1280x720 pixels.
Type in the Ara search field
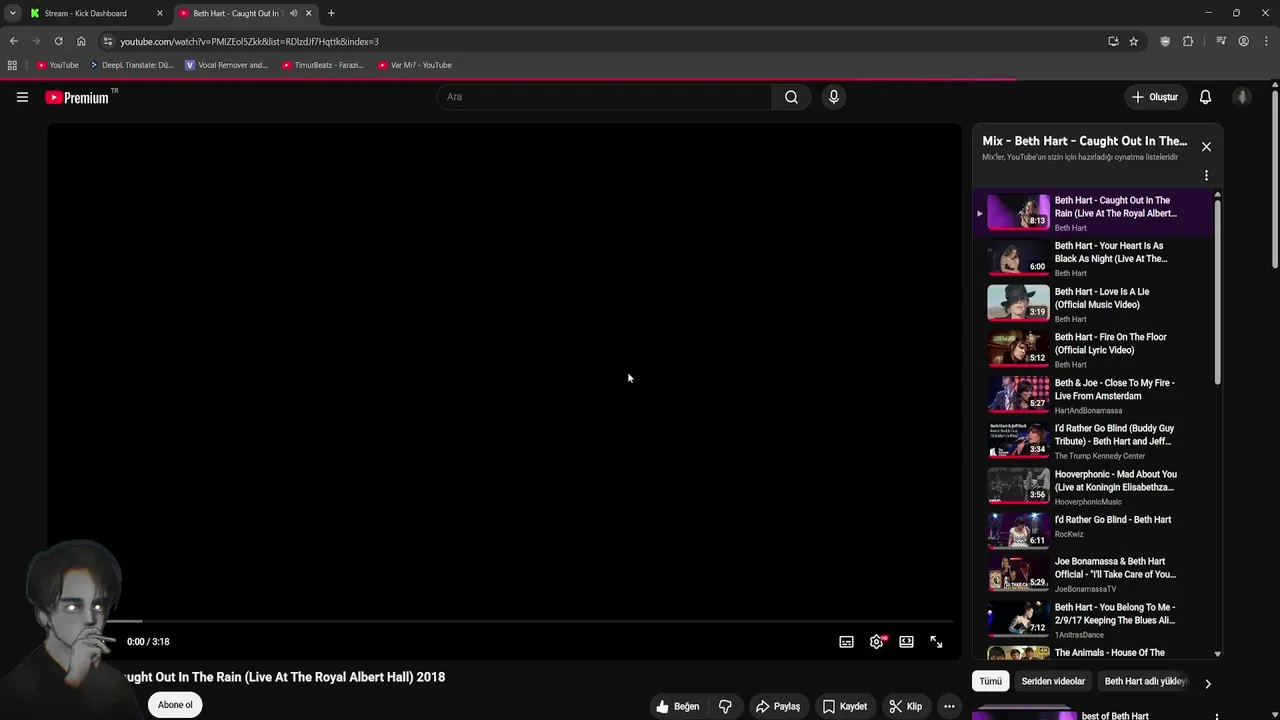(604, 97)
